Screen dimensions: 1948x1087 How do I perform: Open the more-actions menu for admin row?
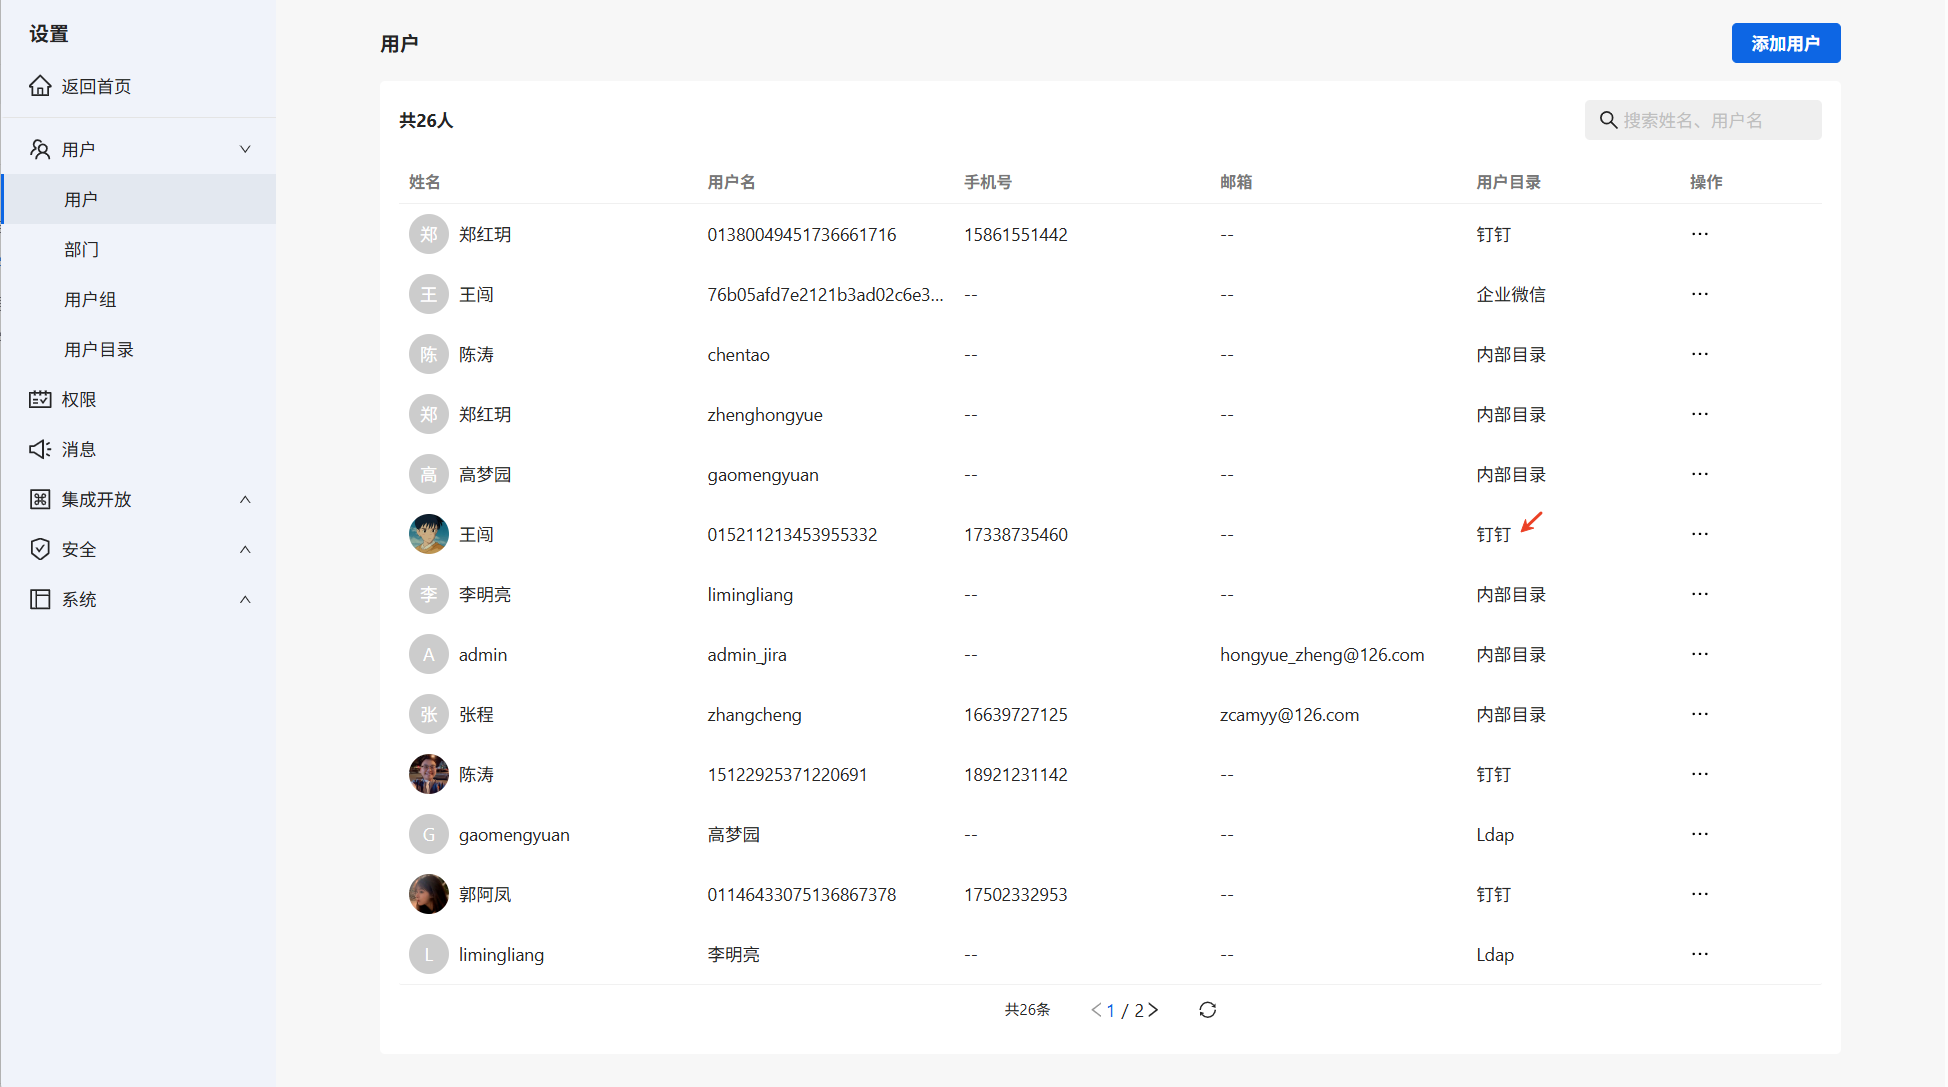pyautogui.click(x=1699, y=654)
